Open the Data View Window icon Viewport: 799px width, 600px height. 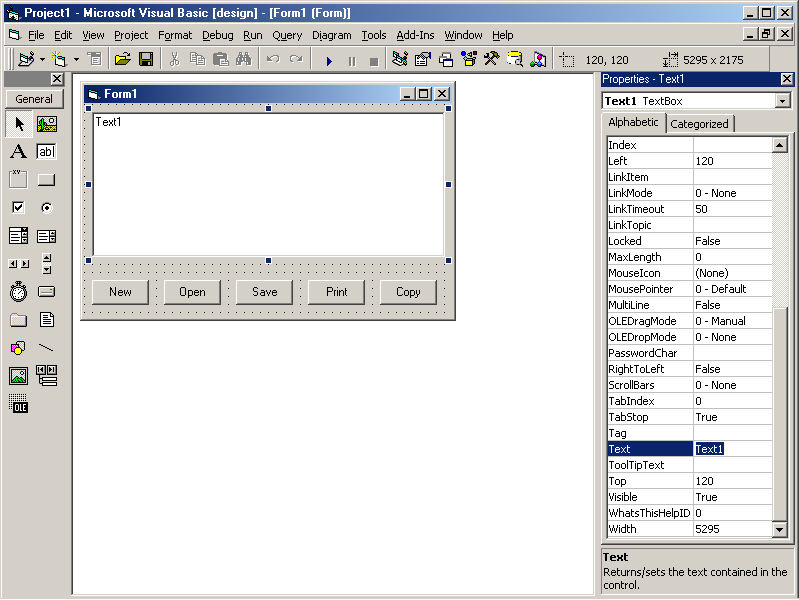(515, 60)
